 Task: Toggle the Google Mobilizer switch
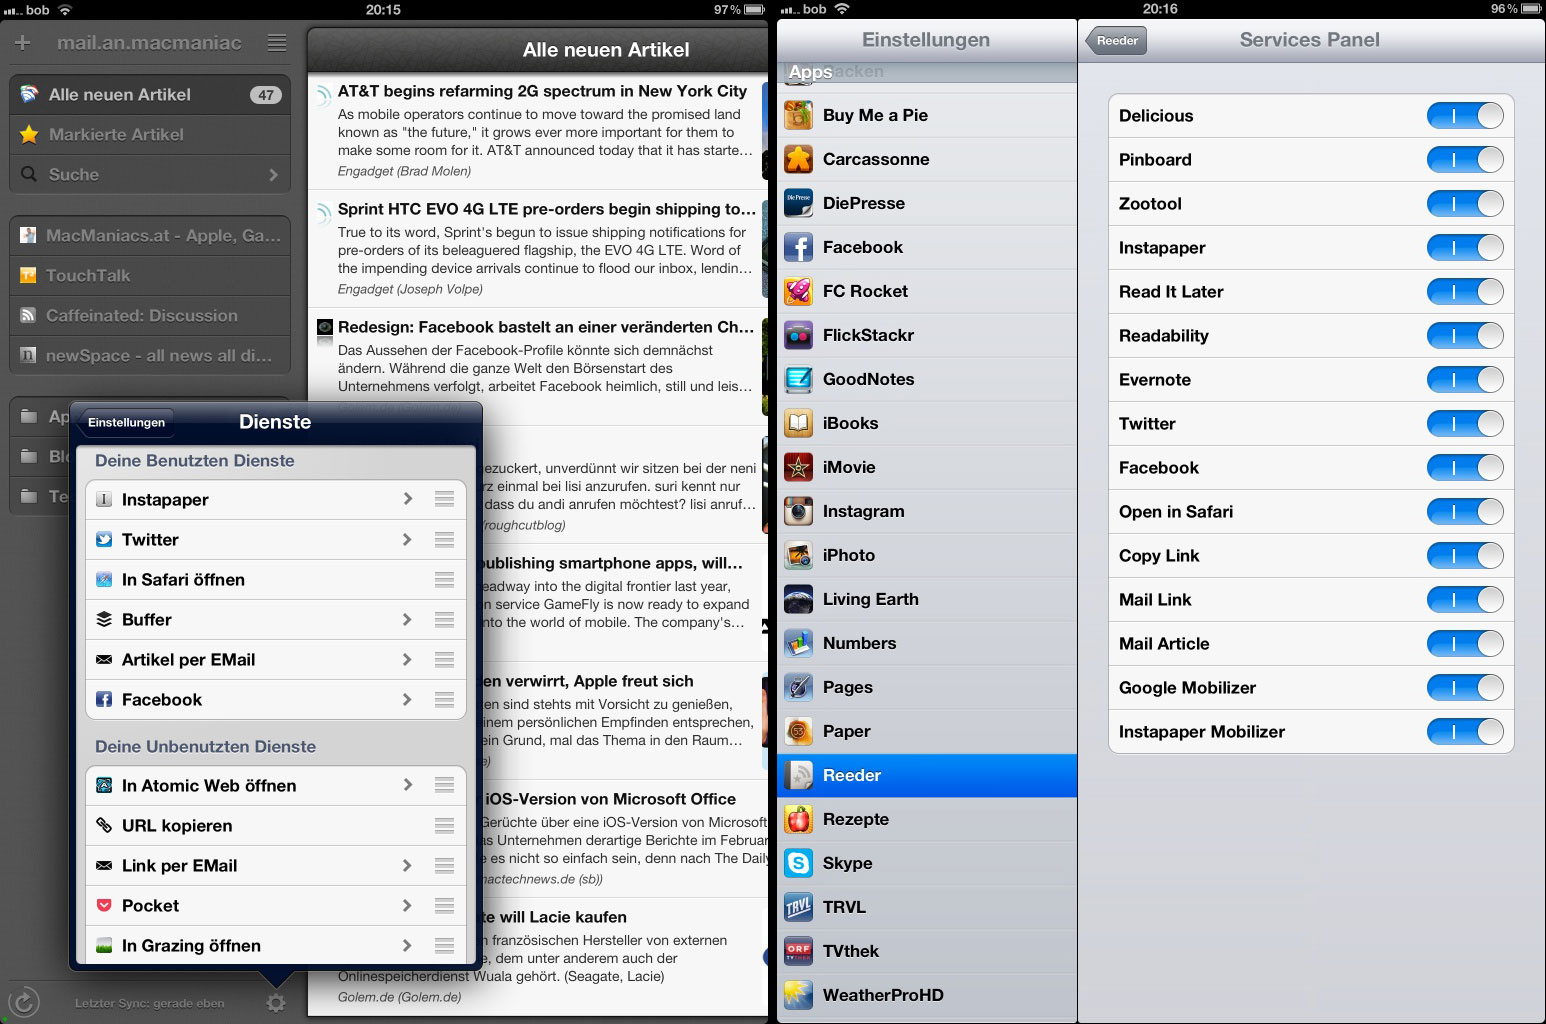pos(1465,688)
